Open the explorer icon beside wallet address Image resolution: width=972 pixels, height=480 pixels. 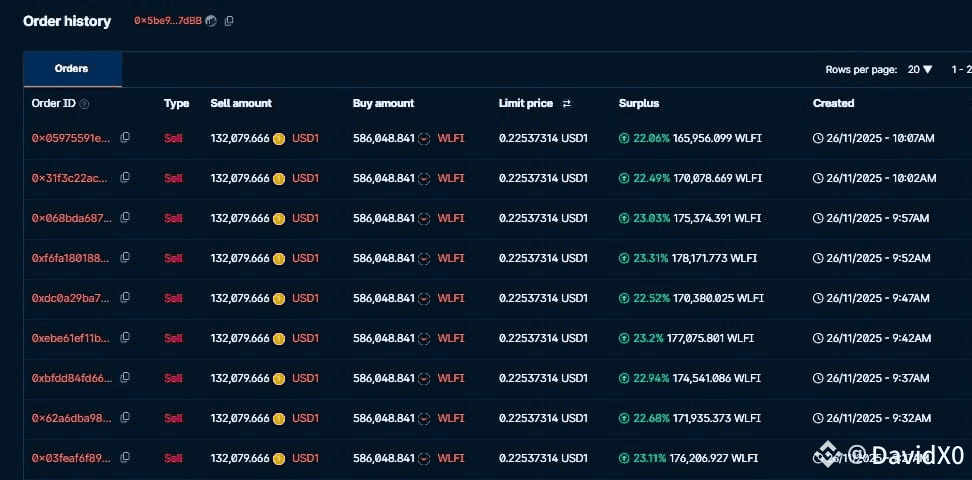211,21
